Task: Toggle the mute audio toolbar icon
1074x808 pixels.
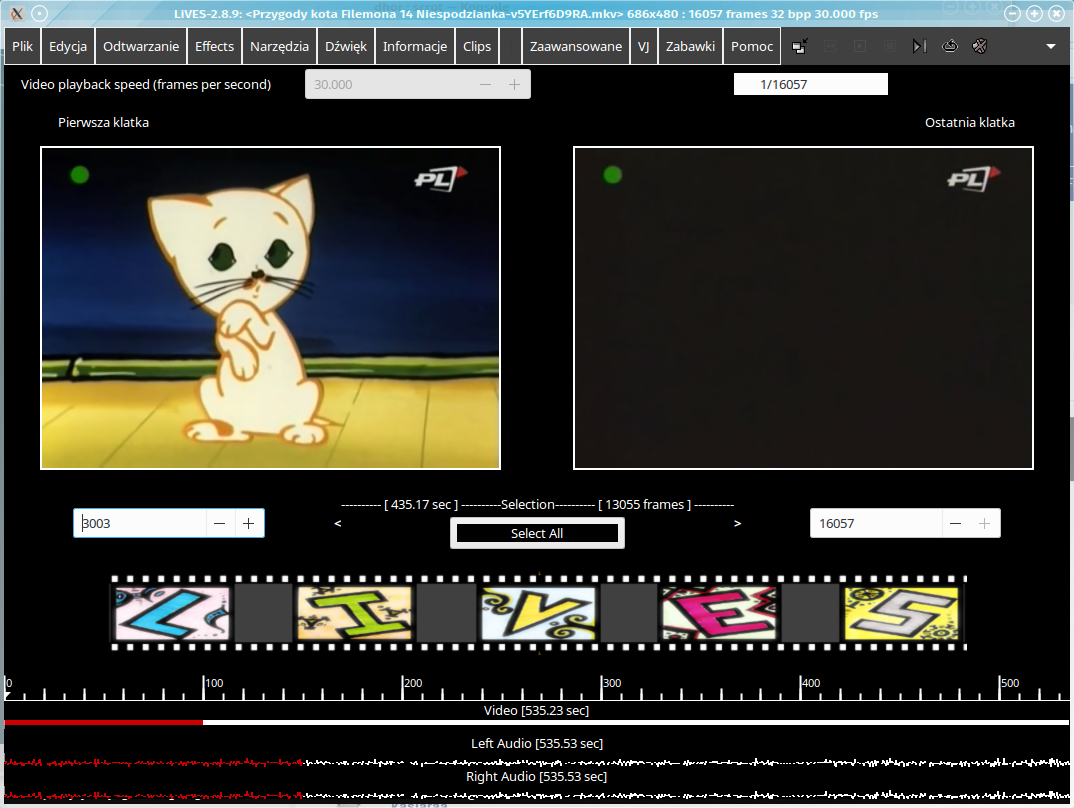Action: point(980,46)
